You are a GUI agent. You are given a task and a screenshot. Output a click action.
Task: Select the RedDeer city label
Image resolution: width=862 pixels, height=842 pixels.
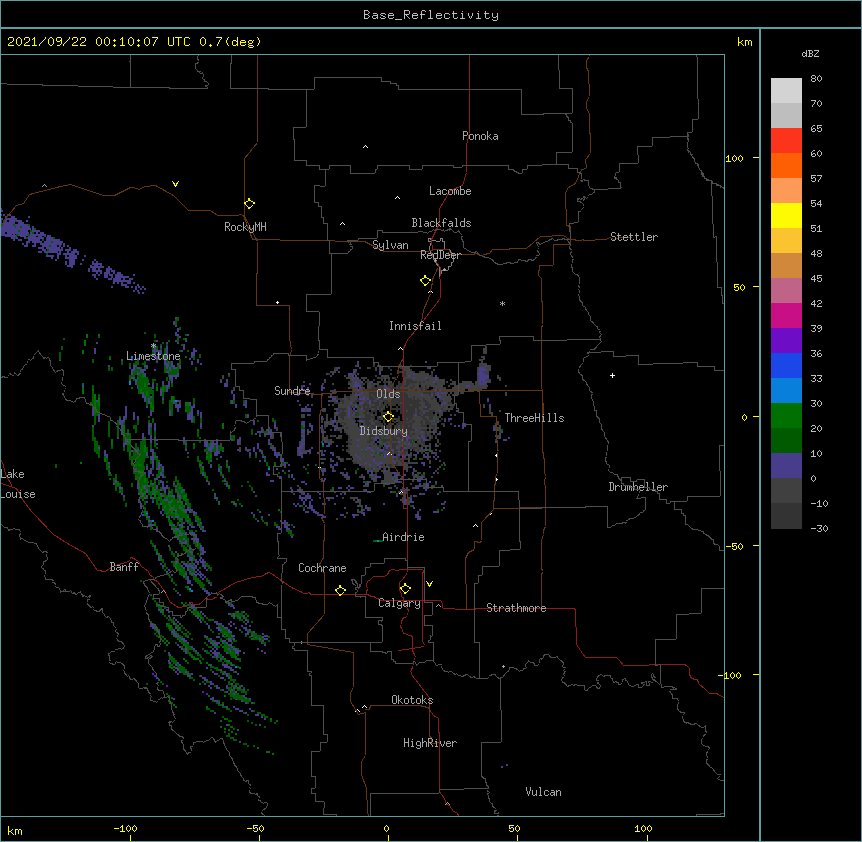coord(440,255)
